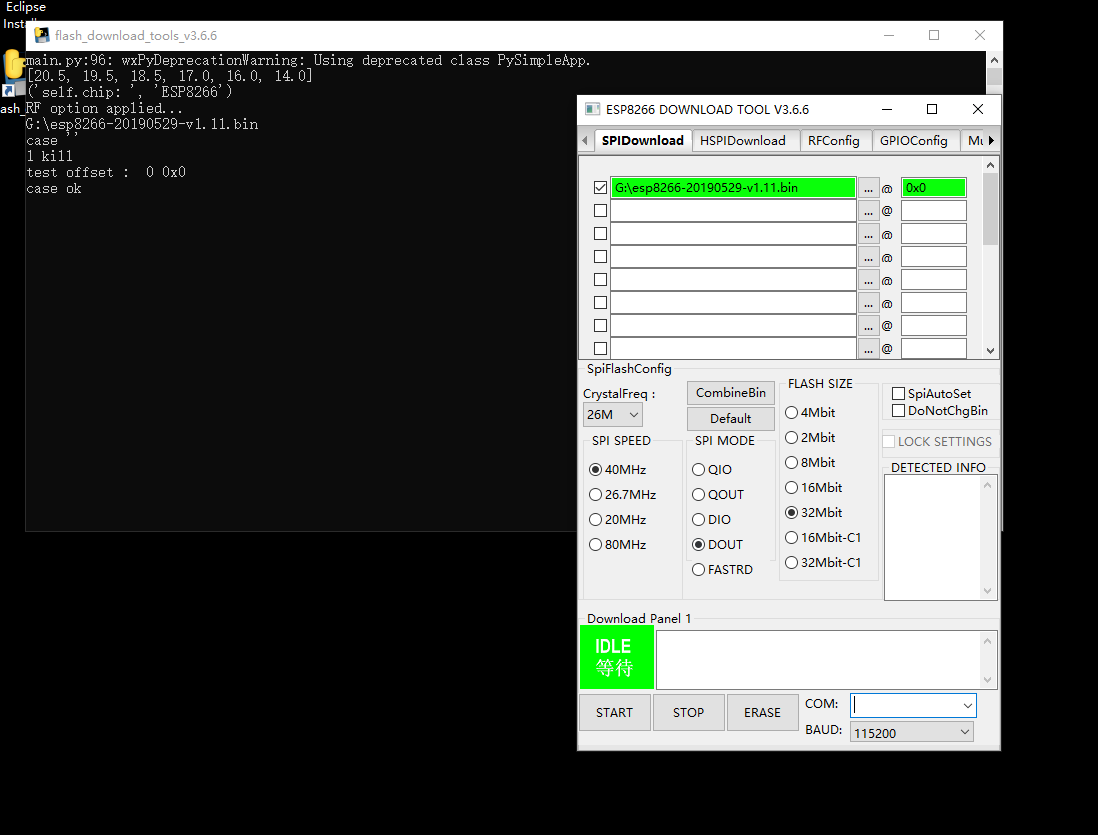The height and width of the screenshot is (835, 1098).
Task: Browse file for second bin row
Action: 868,211
